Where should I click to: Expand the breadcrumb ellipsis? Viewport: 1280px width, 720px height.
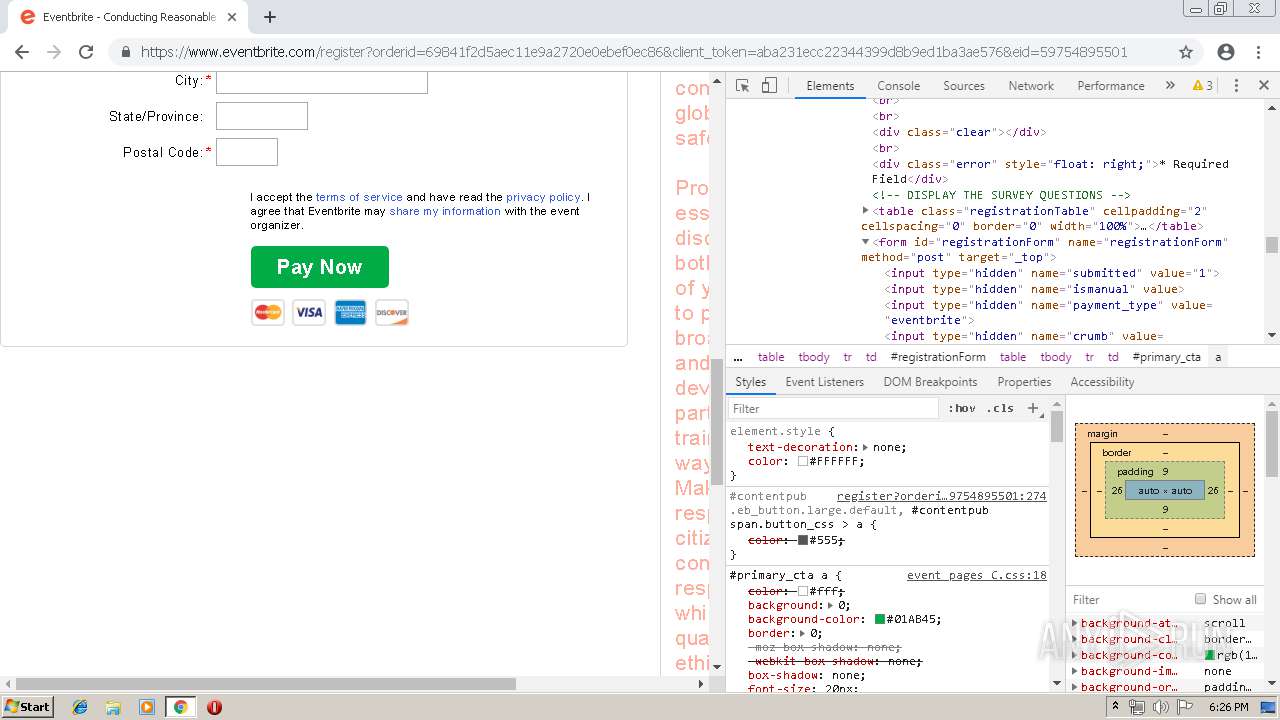click(x=738, y=357)
